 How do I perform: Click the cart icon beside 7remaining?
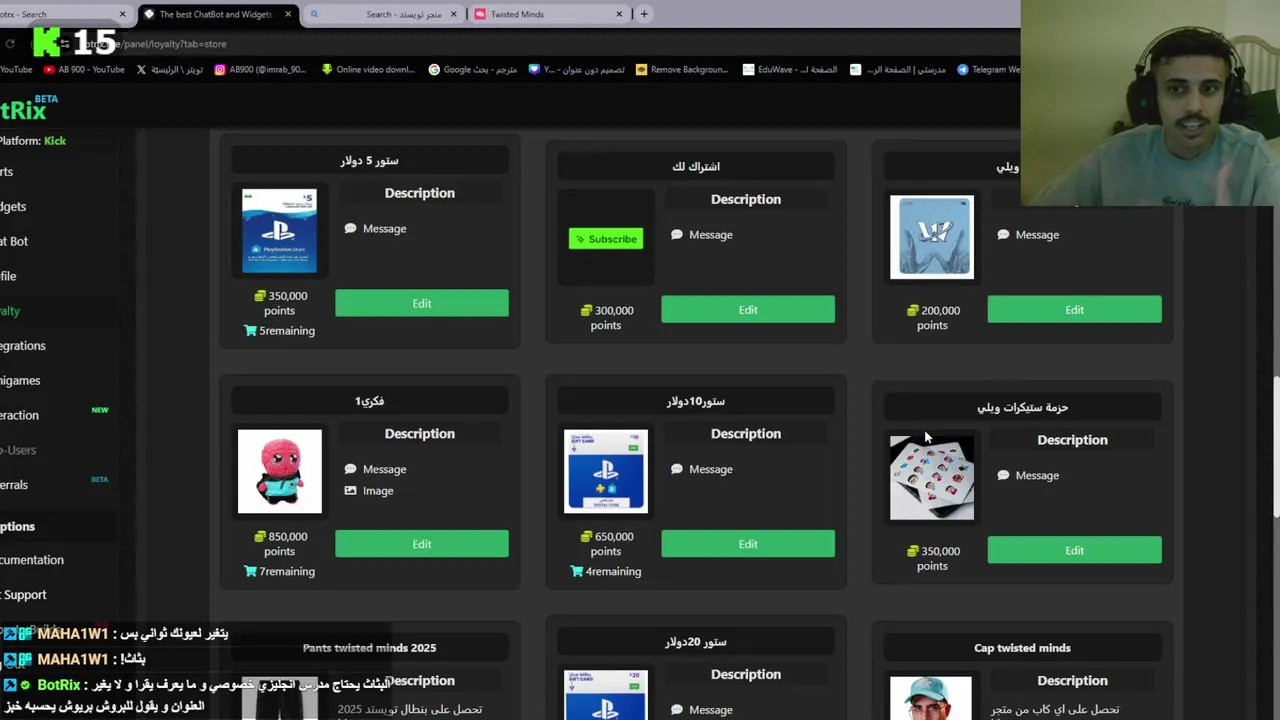coord(250,572)
